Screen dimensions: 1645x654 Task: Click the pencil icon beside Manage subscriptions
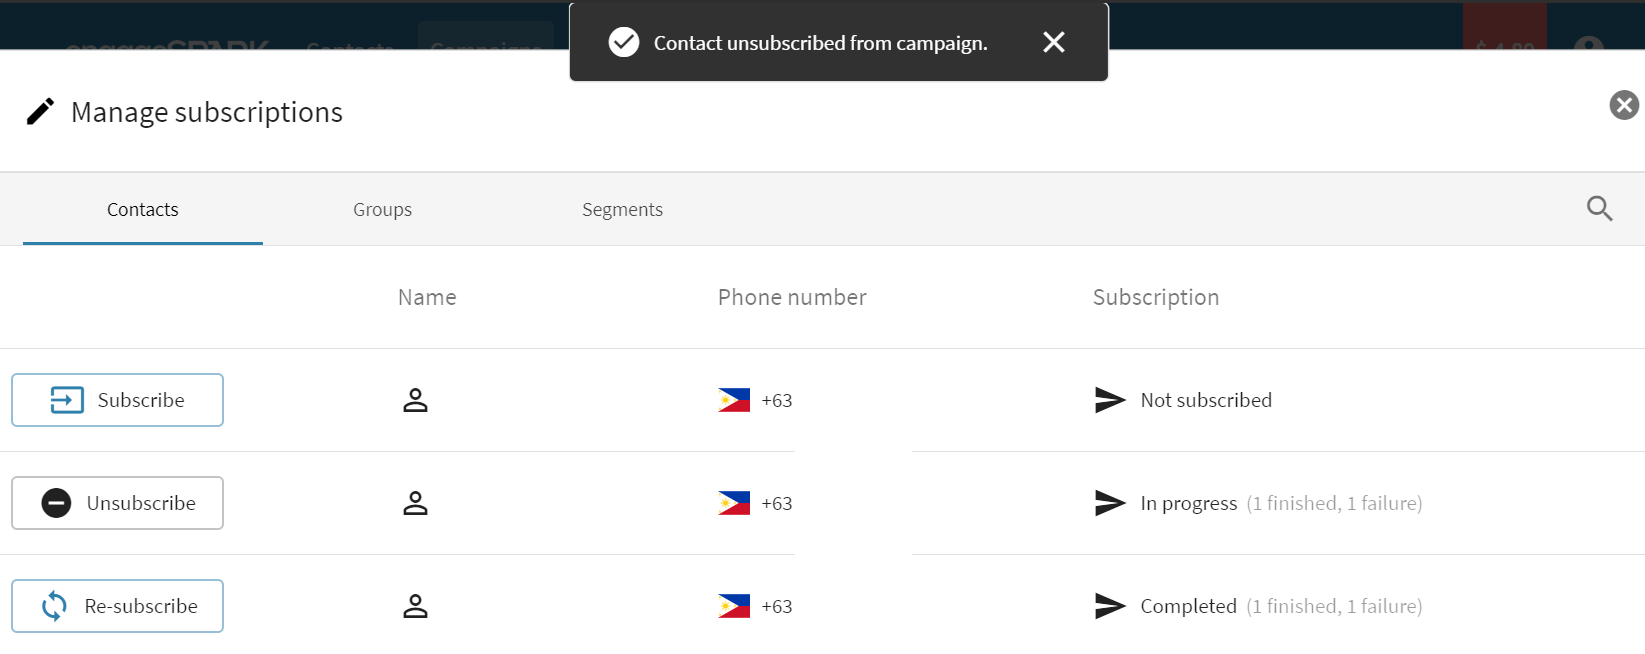pyautogui.click(x=40, y=111)
